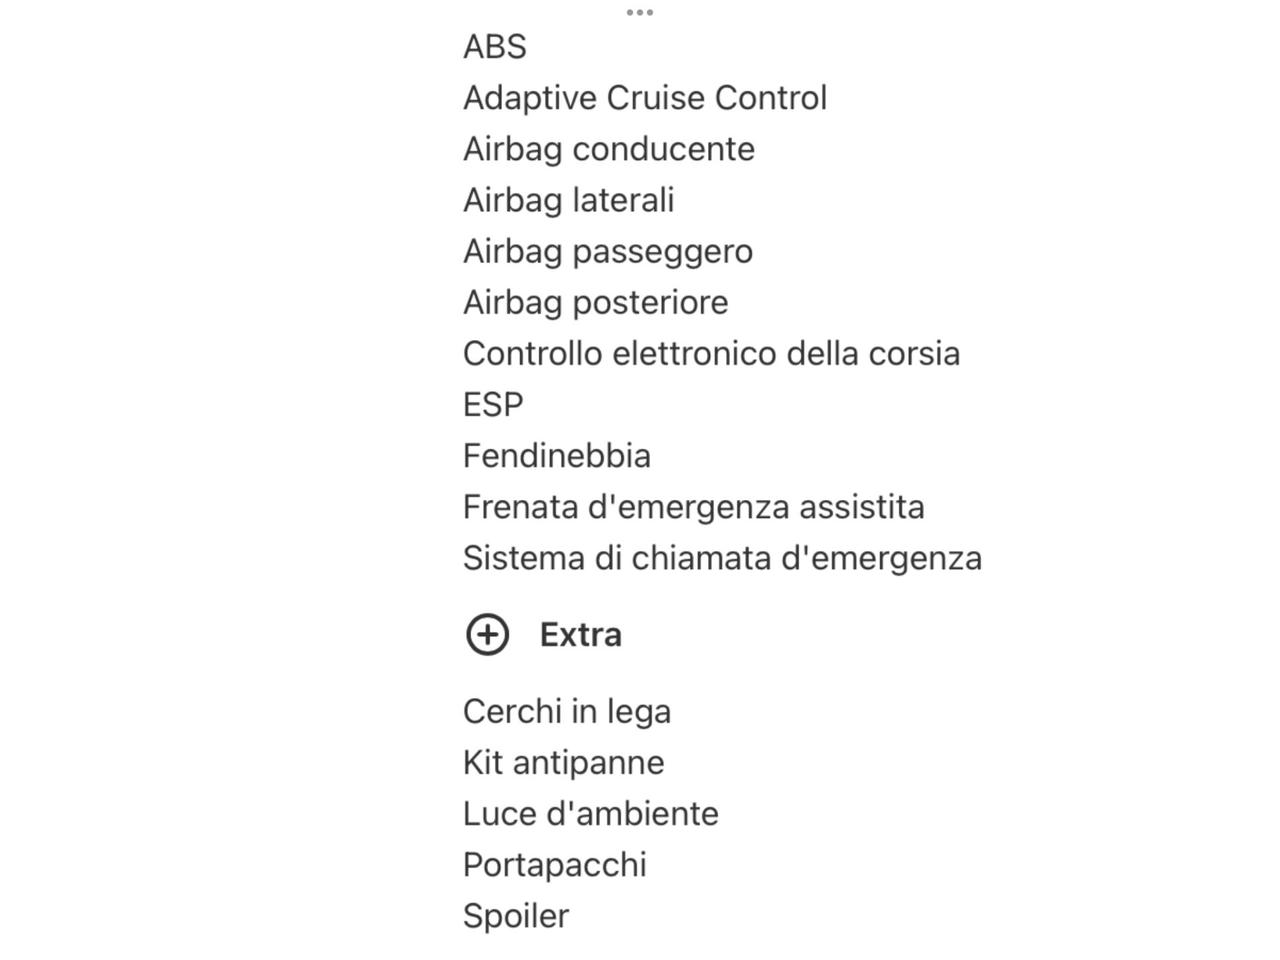
Task: Select Cerchi in lega under Extra
Action: click(x=567, y=710)
